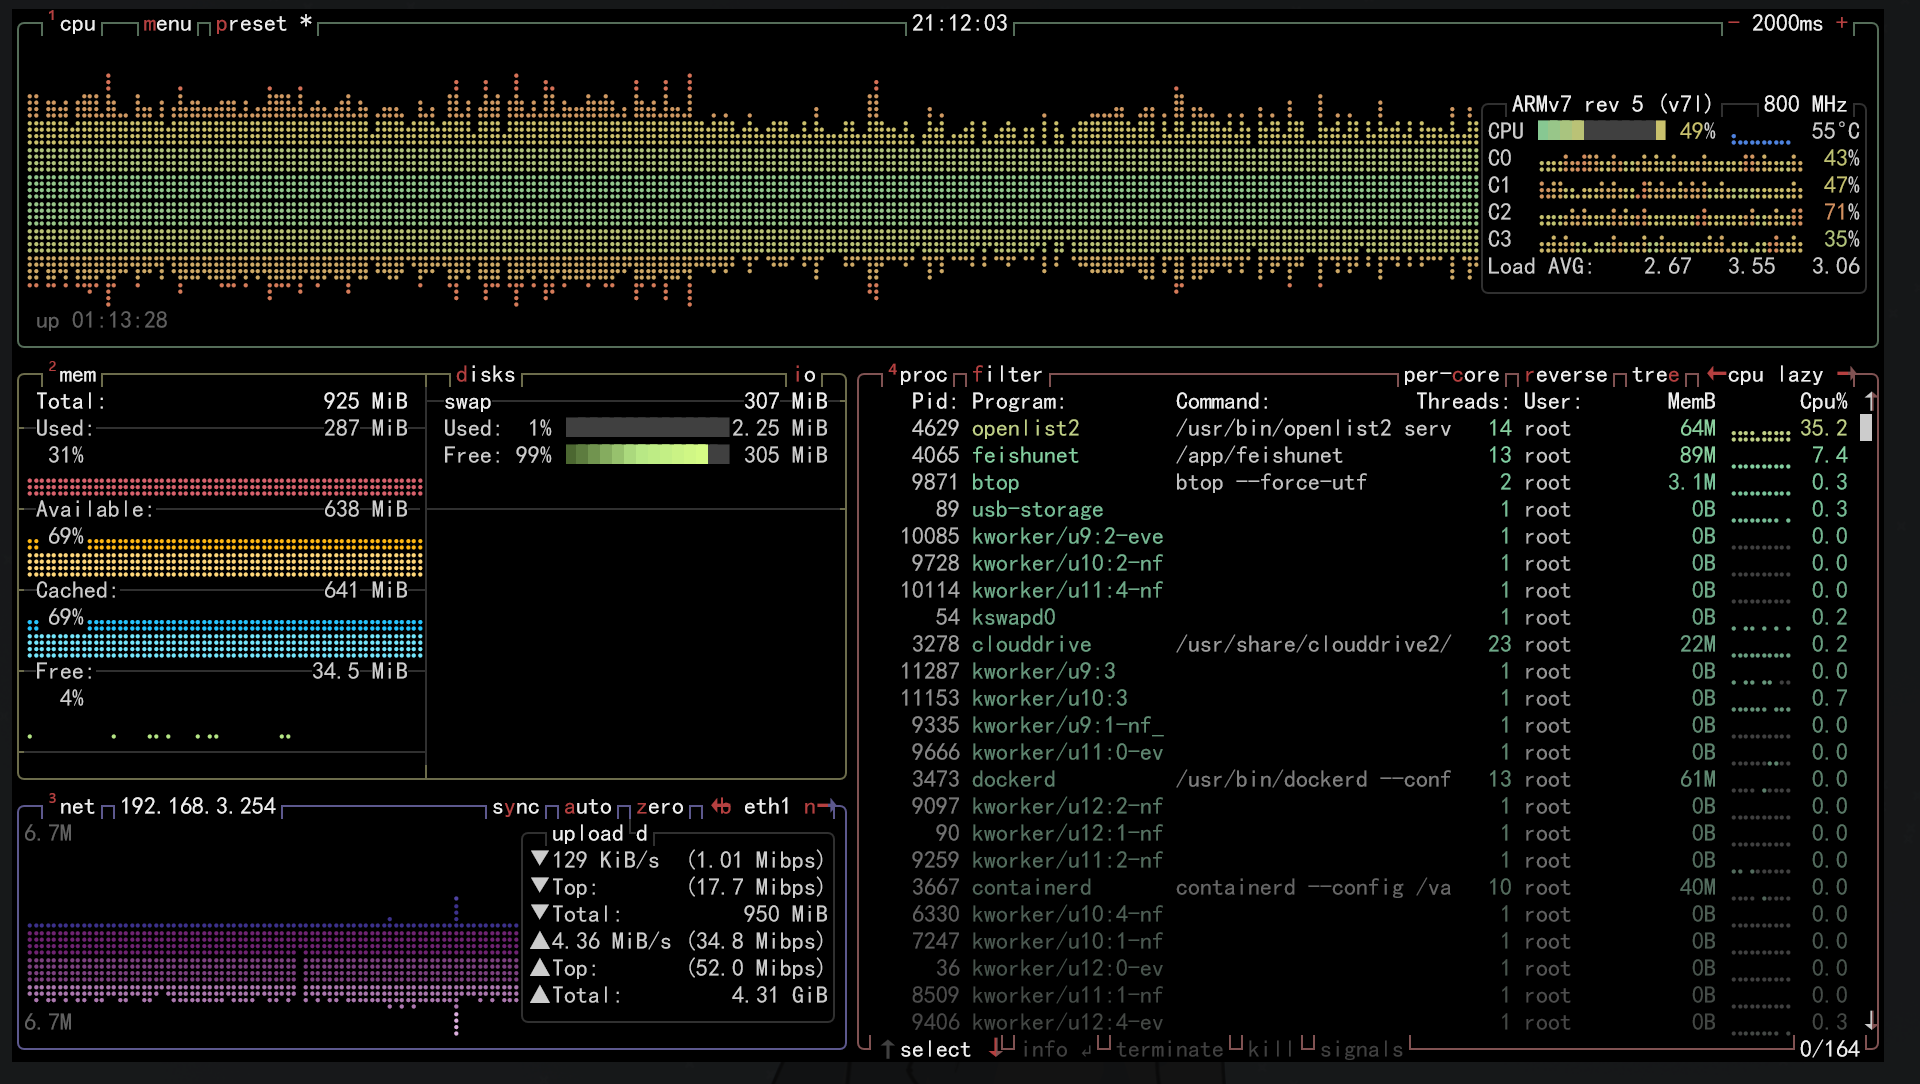Image resolution: width=1920 pixels, height=1084 pixels.
Task: Click the Pid column header
Action: (x=934, y=402)
